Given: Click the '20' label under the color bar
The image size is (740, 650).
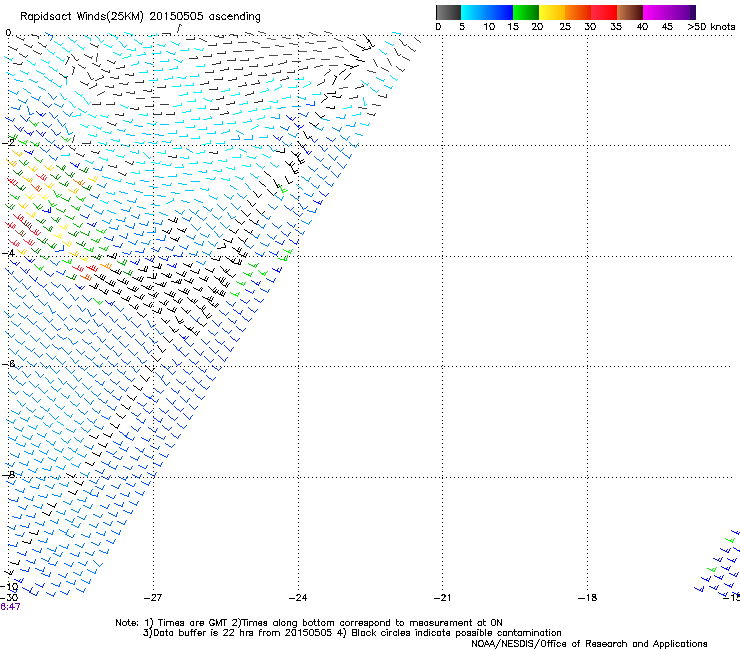Looking at the screenshot, I should click(x=537, y=27).
